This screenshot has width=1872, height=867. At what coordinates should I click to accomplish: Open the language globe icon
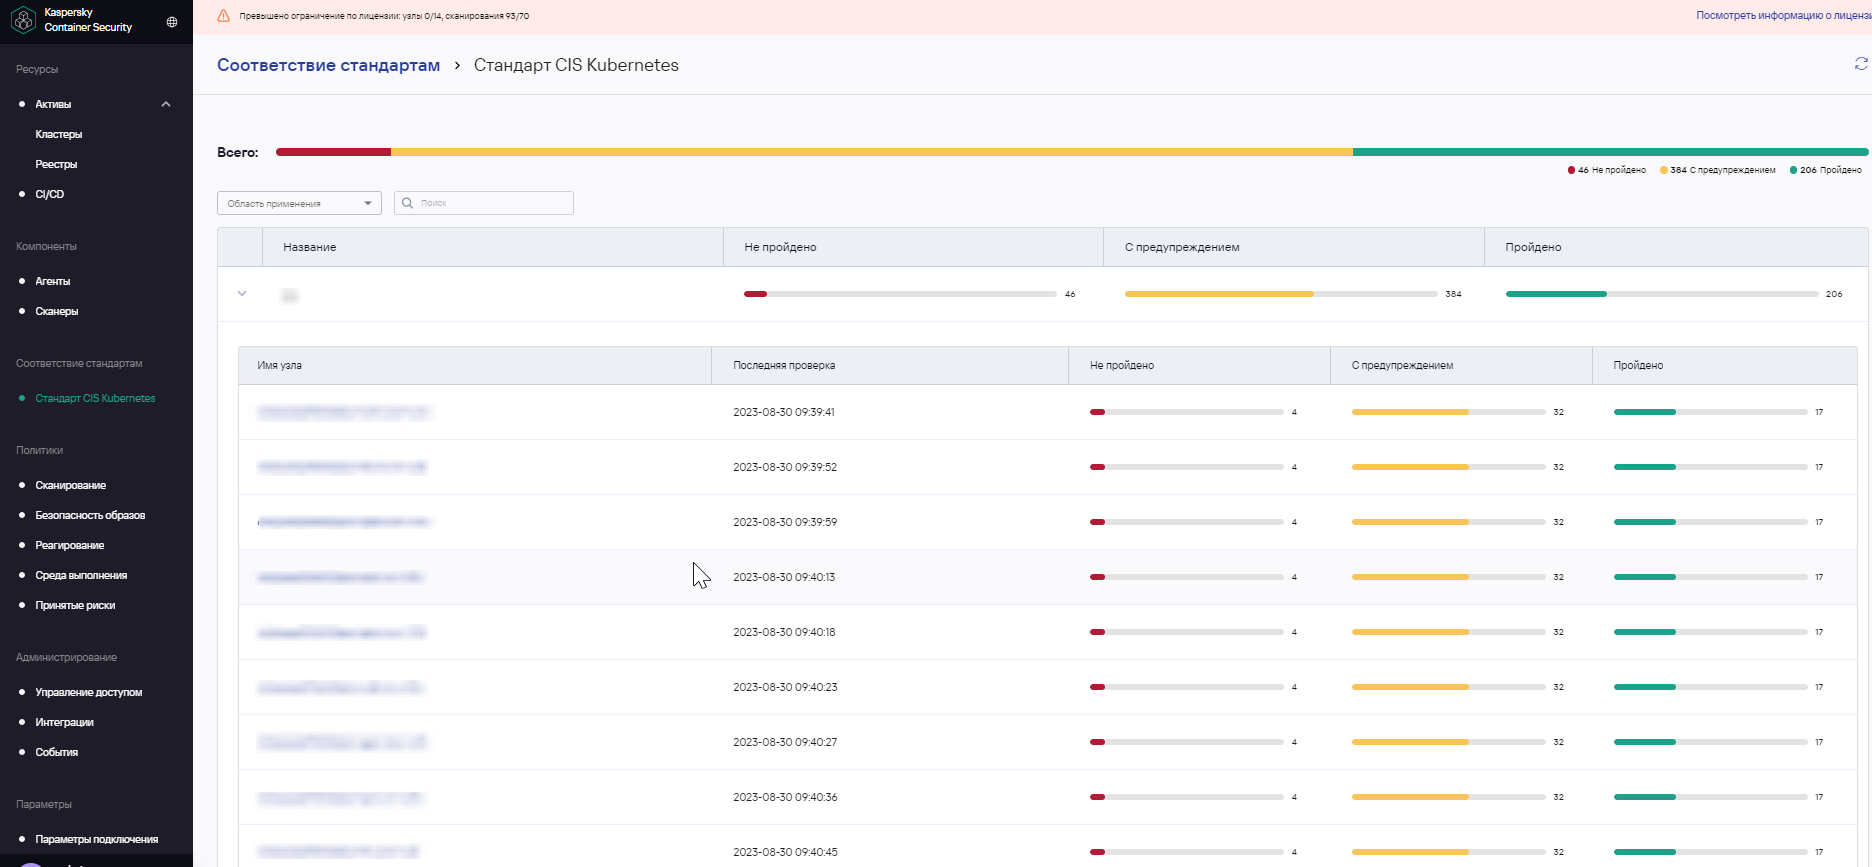pos(172,22)
